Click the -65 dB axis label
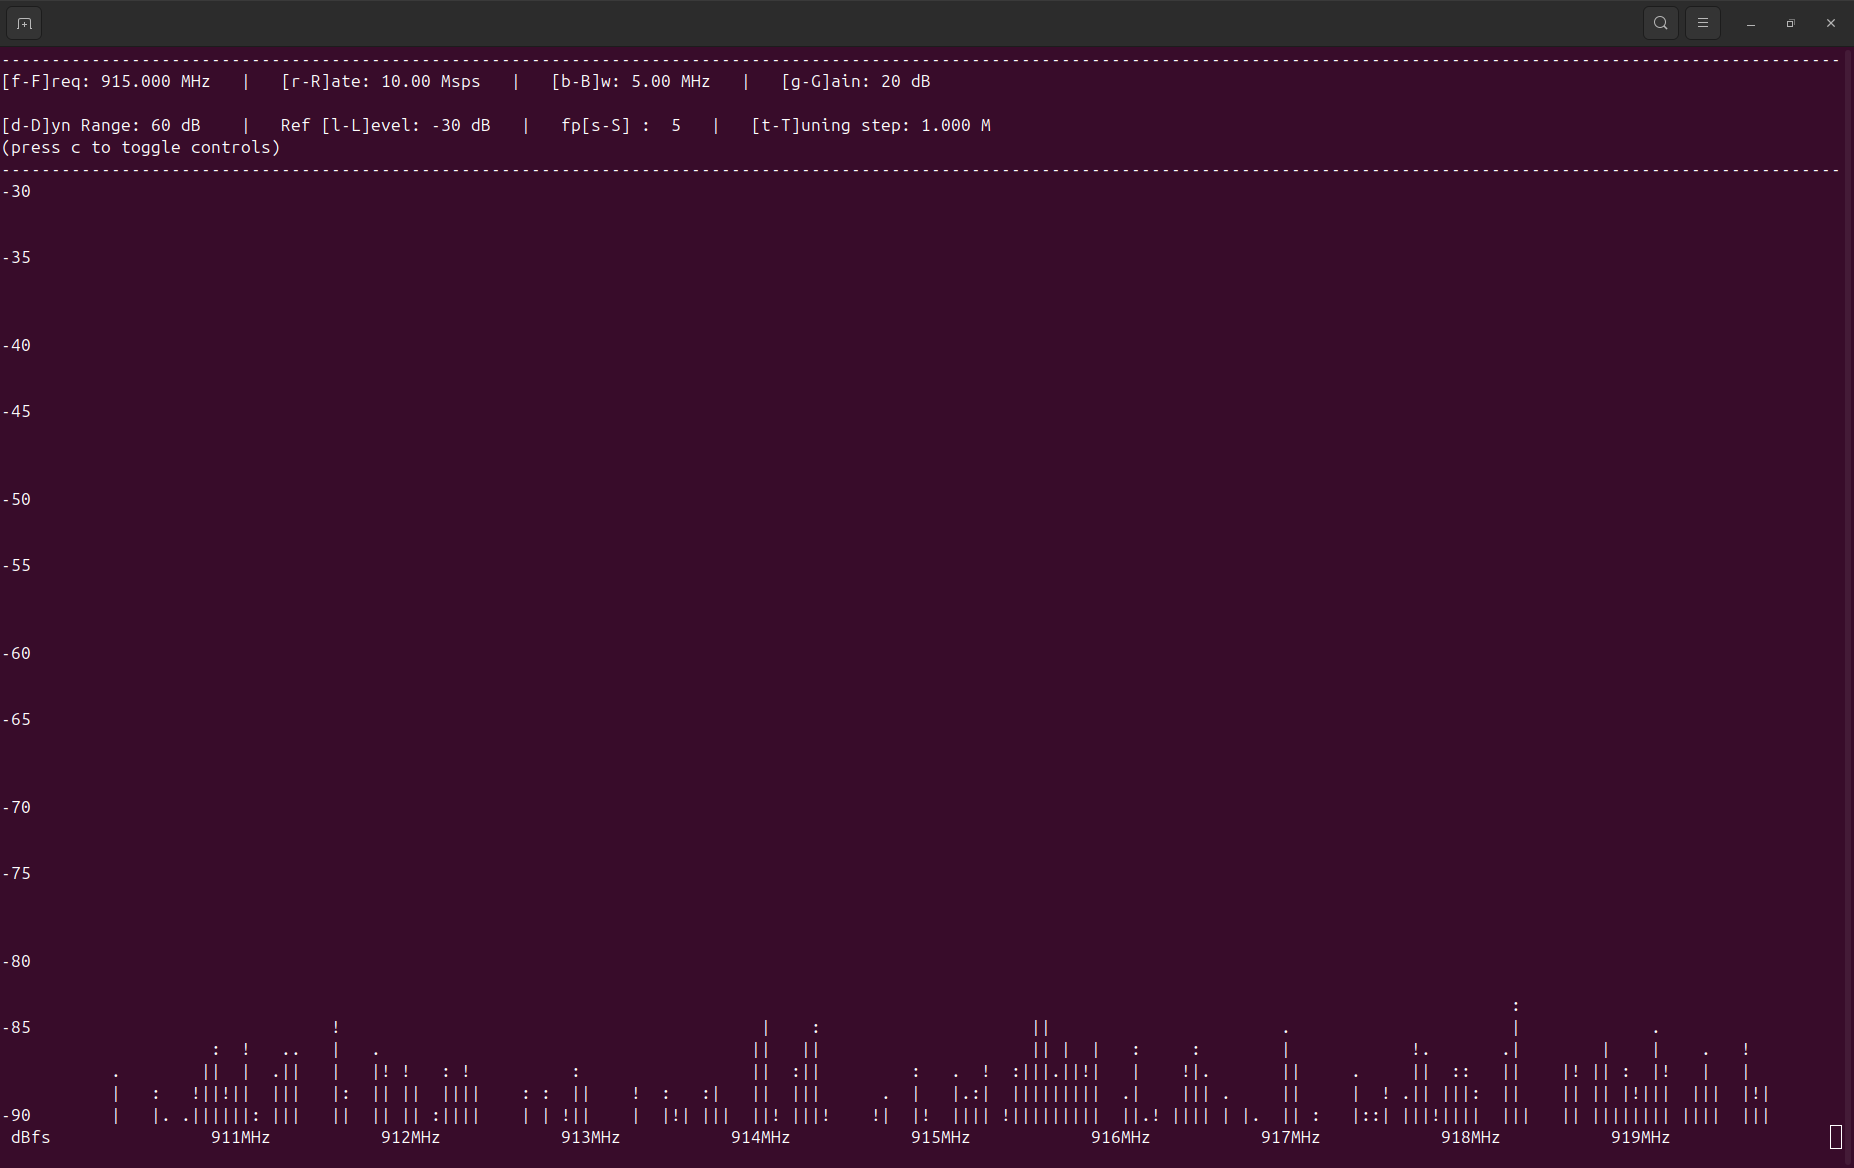This screenshot has width=1854, height=1168. coord(17,719)
